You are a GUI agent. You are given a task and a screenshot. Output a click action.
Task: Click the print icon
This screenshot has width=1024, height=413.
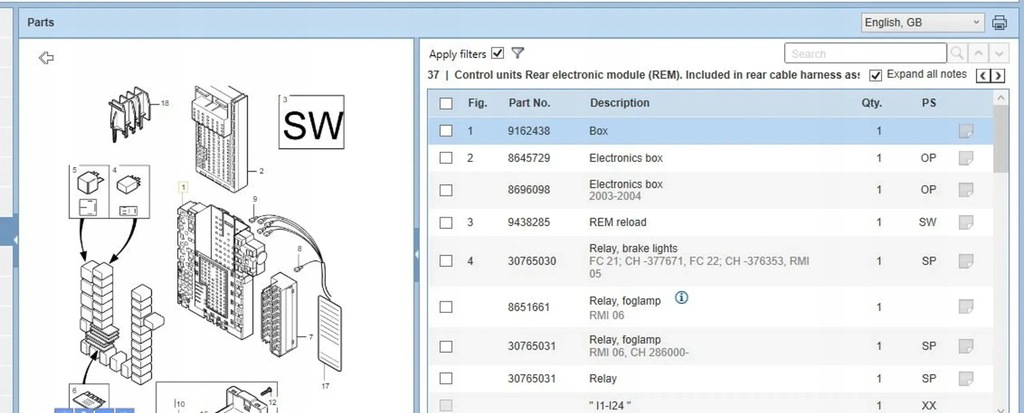click(x=999, y=23)
